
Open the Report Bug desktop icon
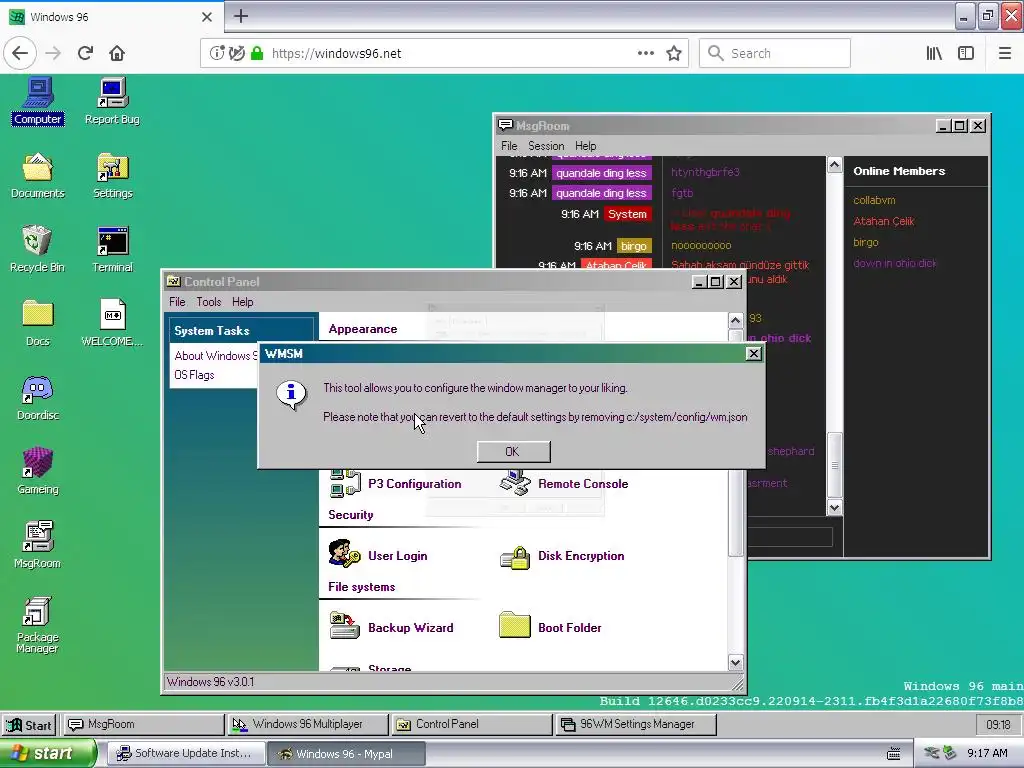pos(112,101)
